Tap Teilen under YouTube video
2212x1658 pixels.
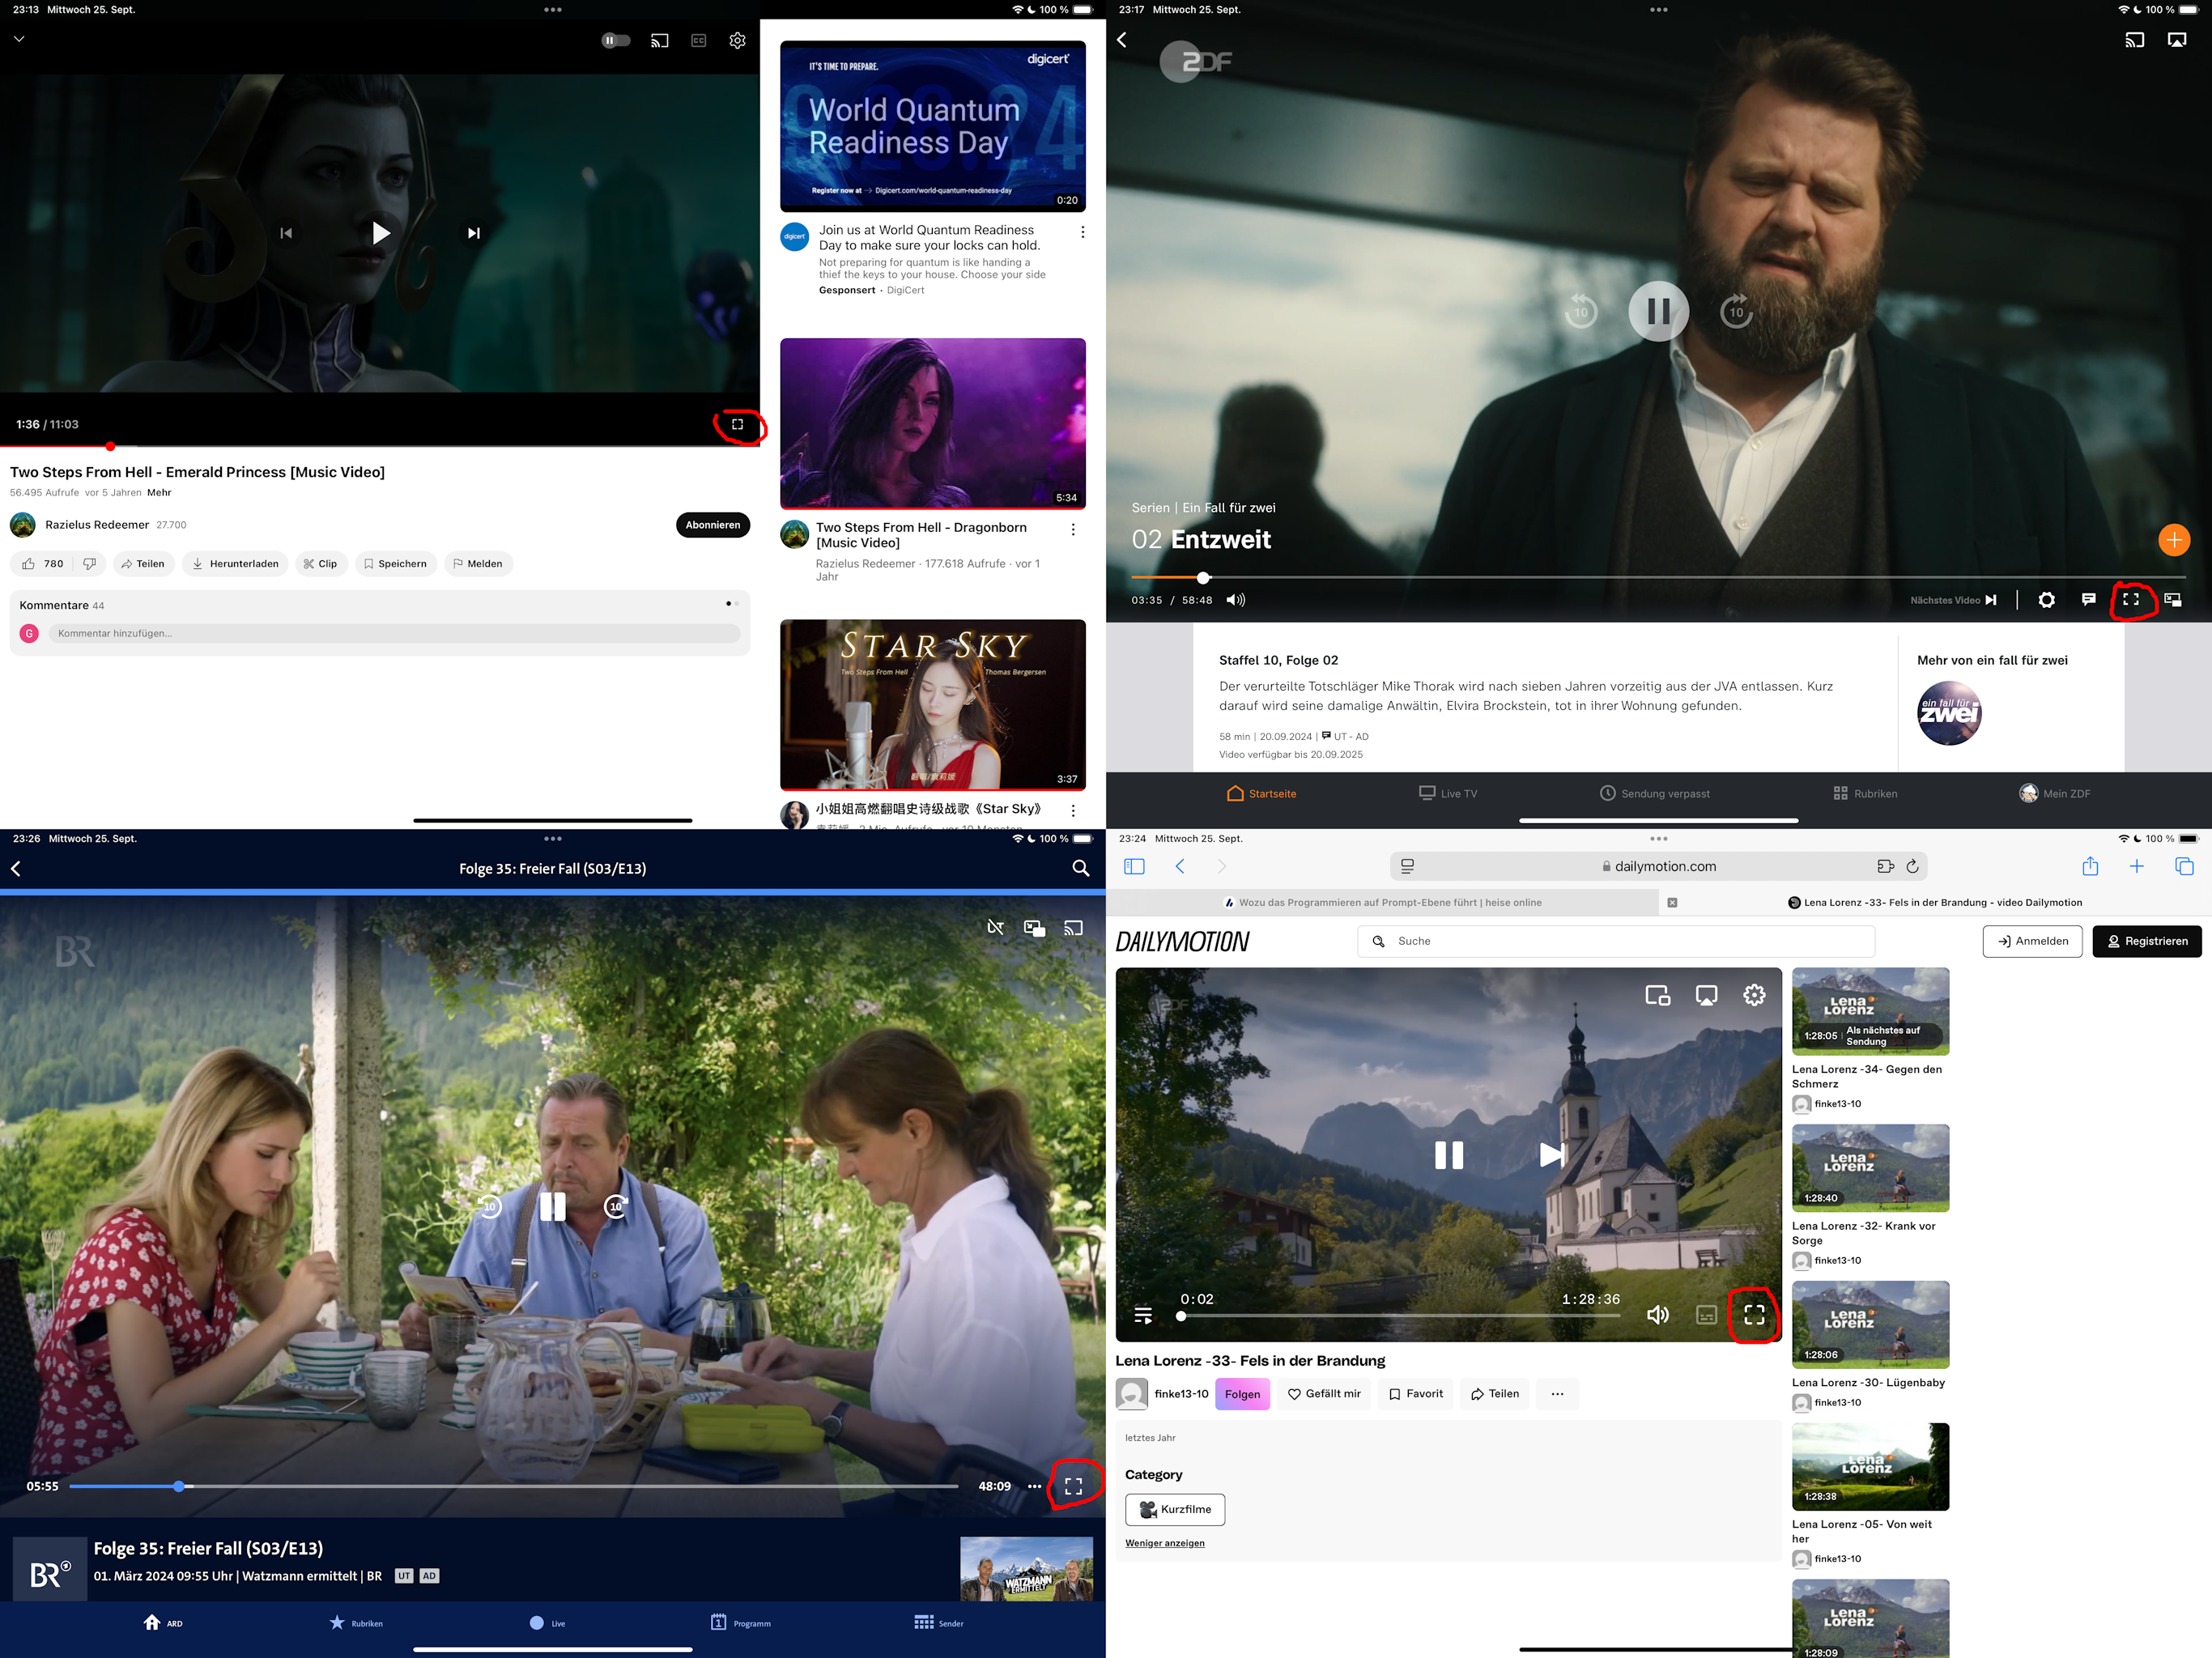[x=143, y=564]
